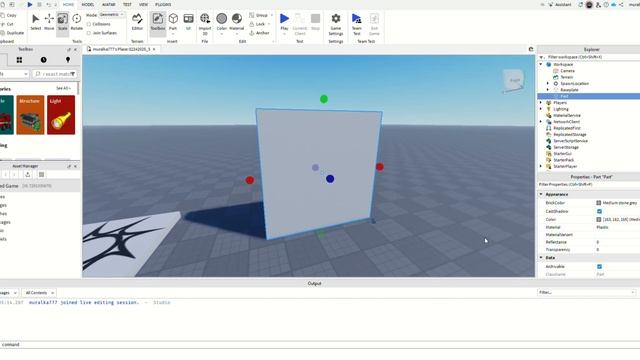Screen dimensions: 640x360
Task: Expand the SpawnLocation node
Action: click(x=548, y=84)
